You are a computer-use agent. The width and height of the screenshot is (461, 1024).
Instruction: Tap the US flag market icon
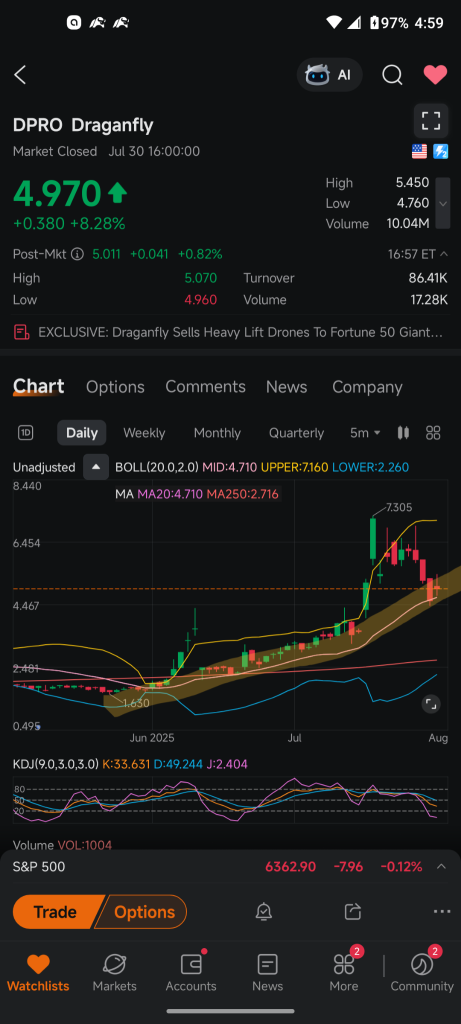pos(419,152)
